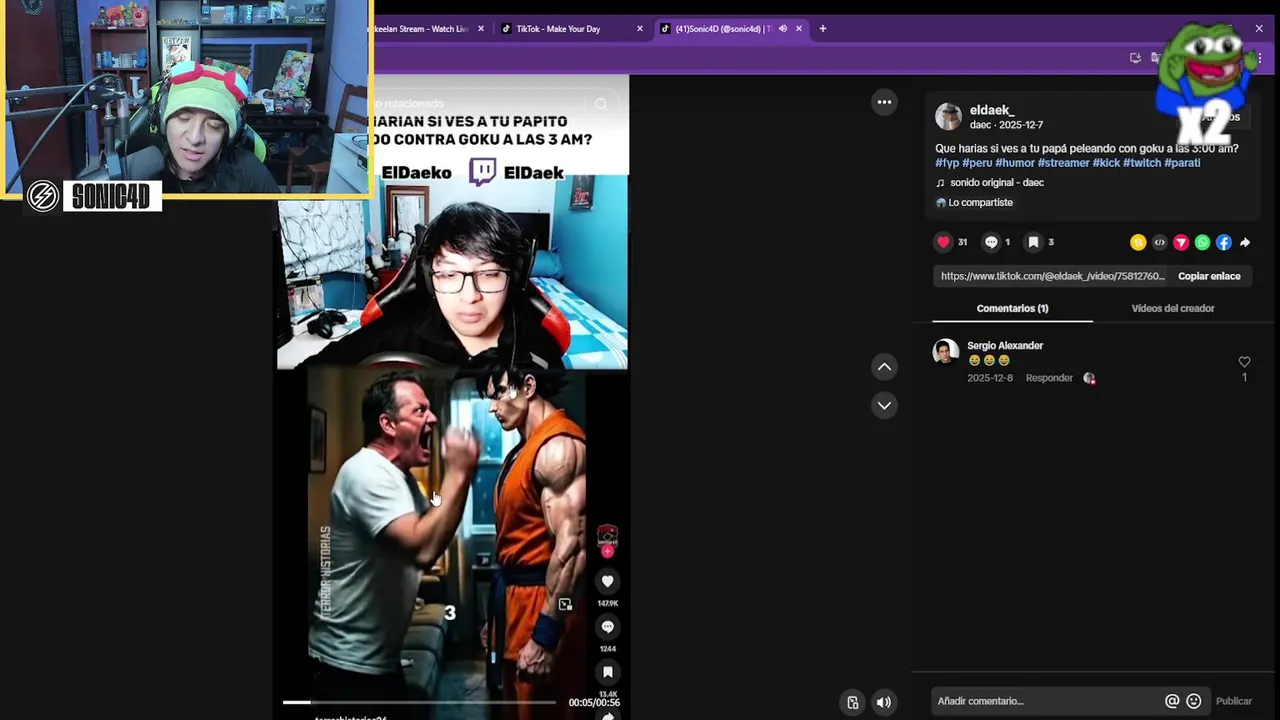Open embedded video comments showing 1244
Screen dimensions: 1280x720
607,627
